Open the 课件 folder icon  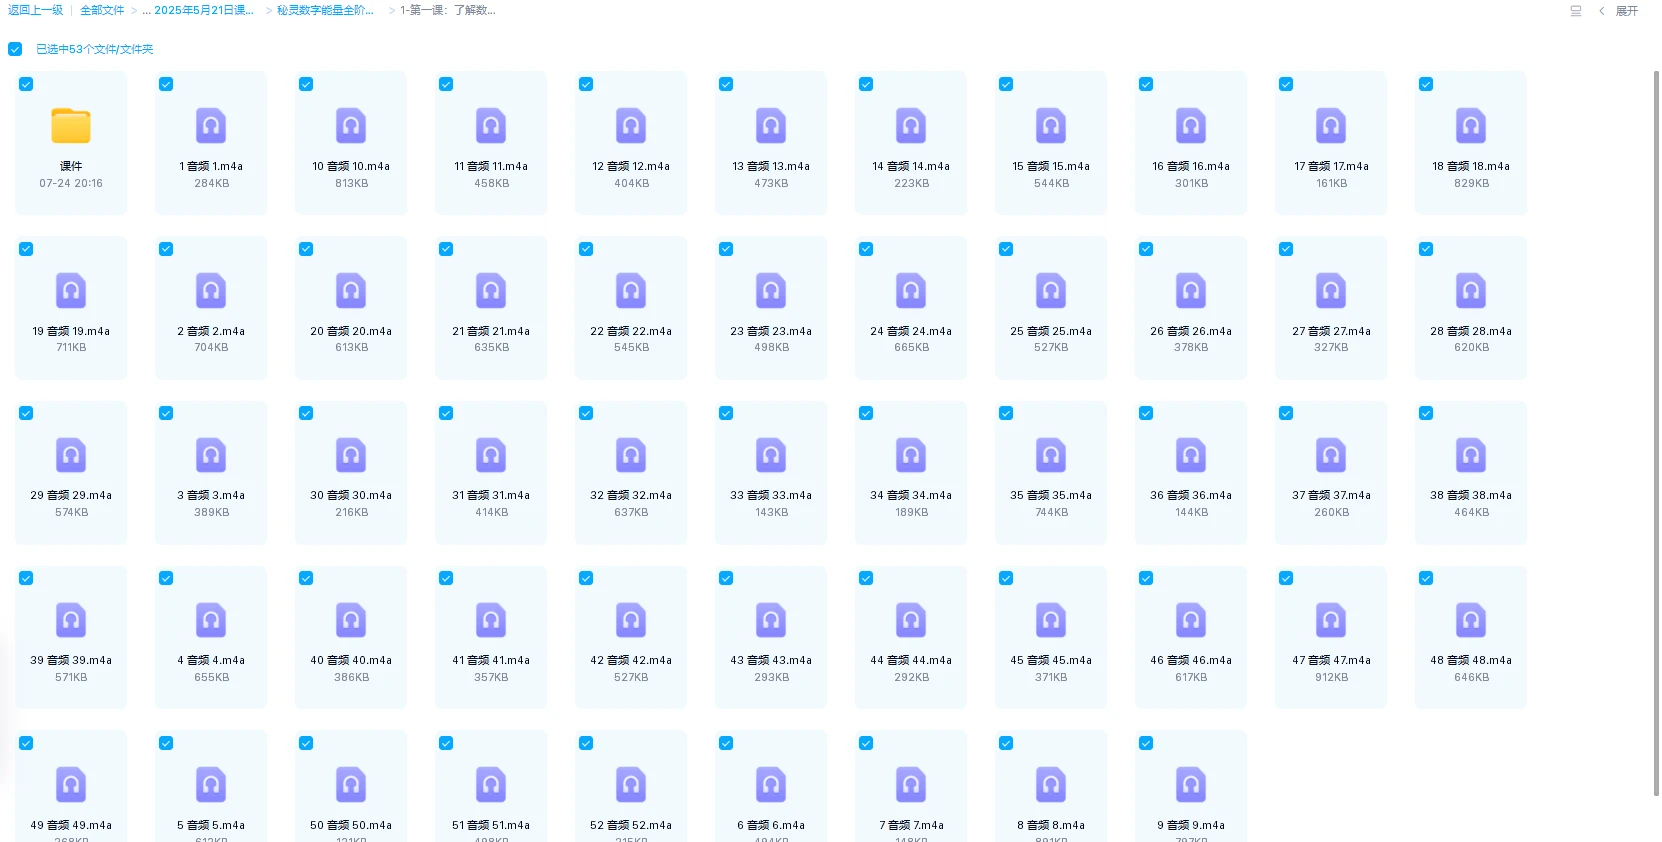tap(71, 126)
